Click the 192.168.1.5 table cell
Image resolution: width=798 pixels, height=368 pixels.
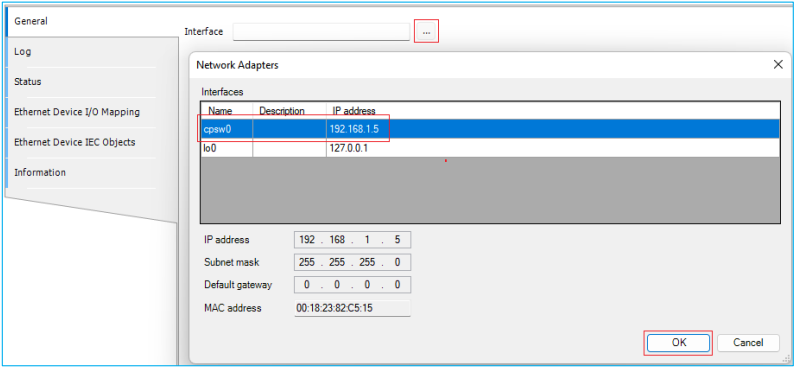[553, 129]
